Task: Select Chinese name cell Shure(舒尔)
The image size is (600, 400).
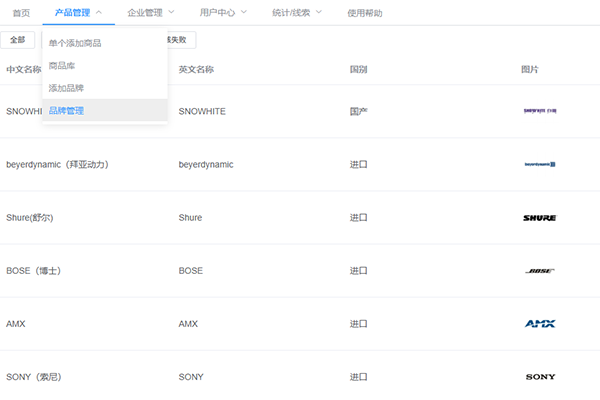Action: click(29, 218)
